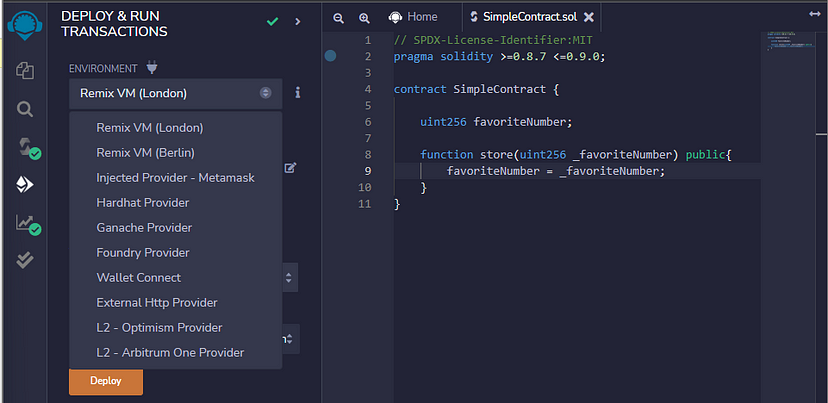Open the Remix VM (London) environment combo box

[175, 93]
